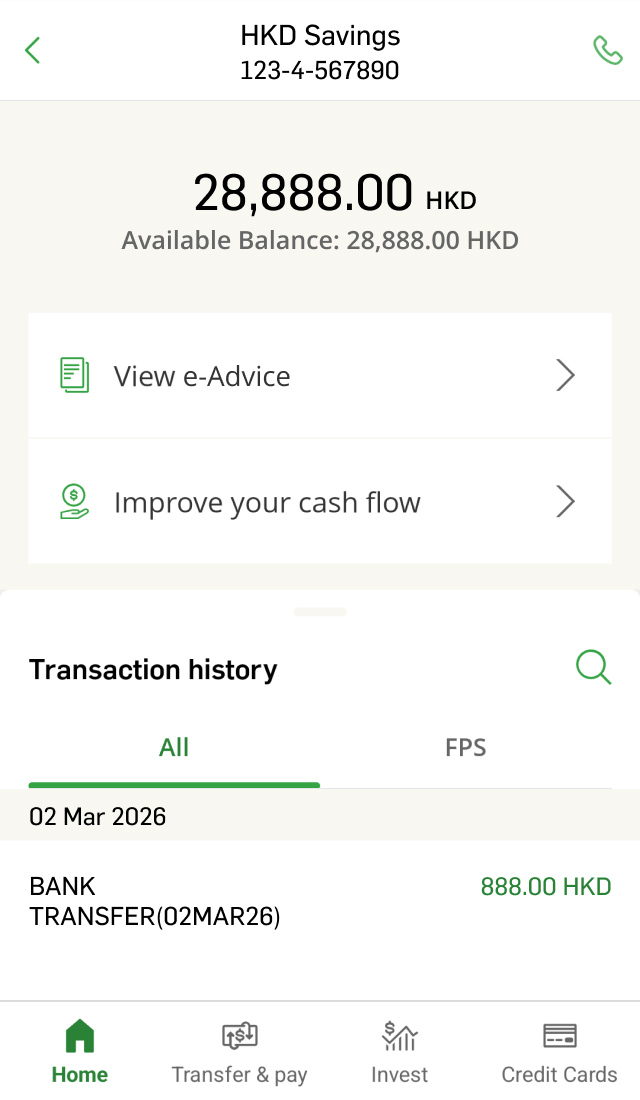The image size is (640, 1100).
Task: Tap the Home house icon
Action: 80,1037
